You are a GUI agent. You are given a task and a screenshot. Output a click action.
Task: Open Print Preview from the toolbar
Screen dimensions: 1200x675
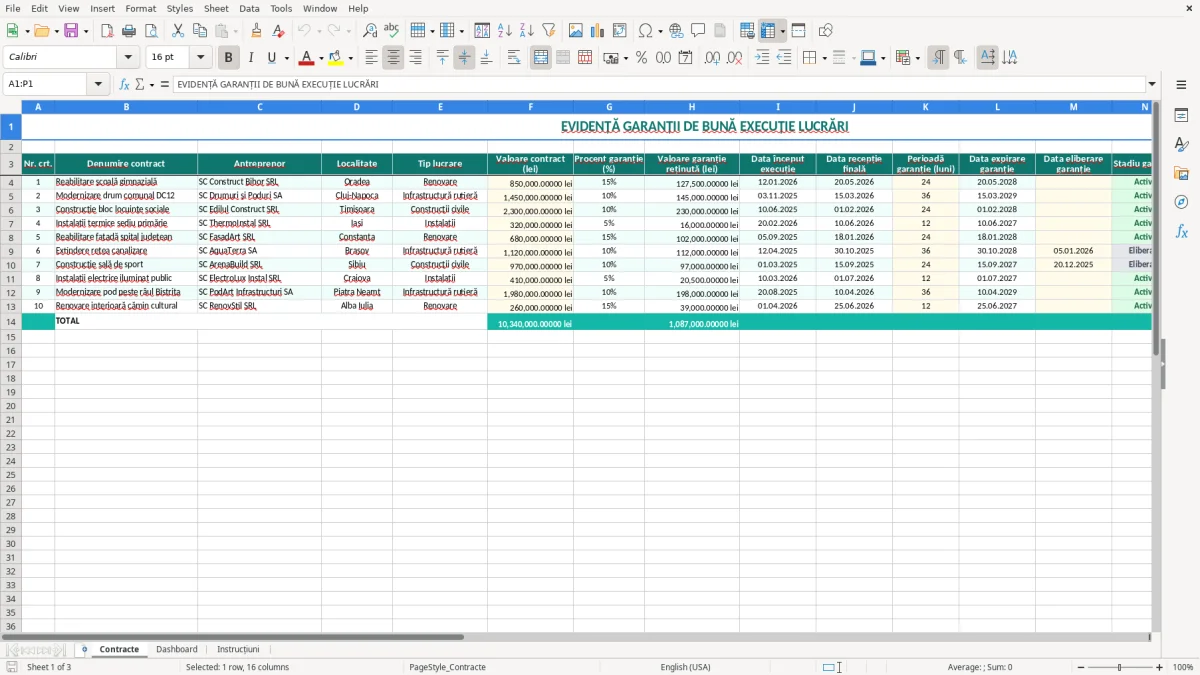pyautogui.click(x=150, y=31)
